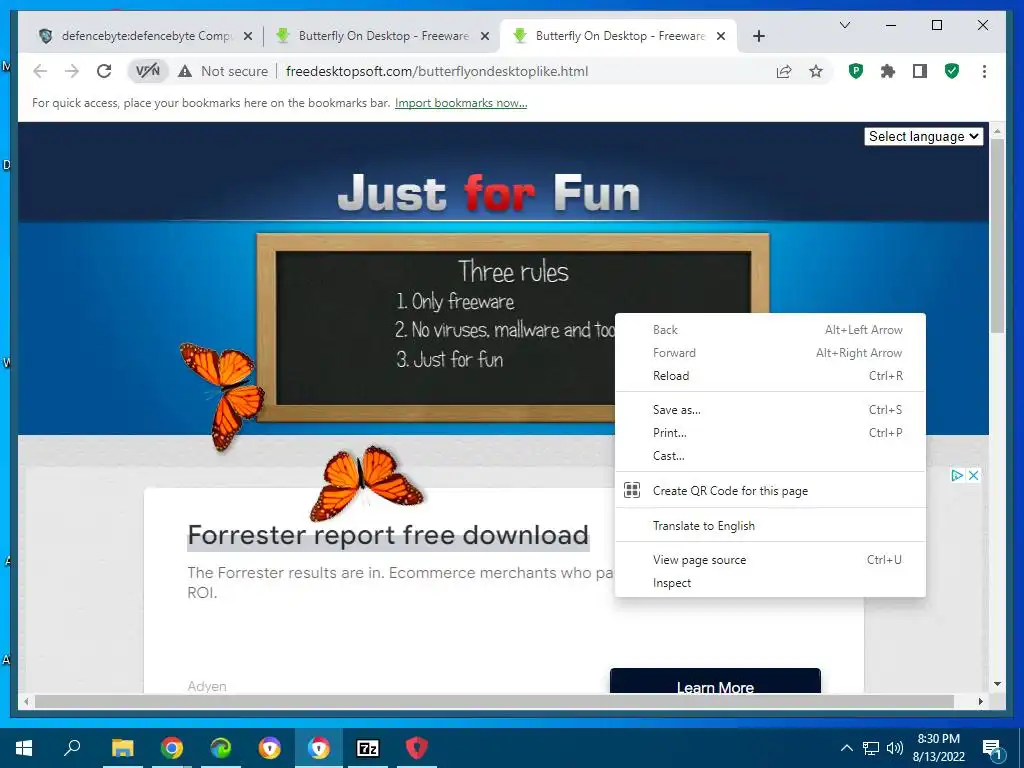Click the Not secure warning icon
The image size is (1024, 768).
[185, 71]
